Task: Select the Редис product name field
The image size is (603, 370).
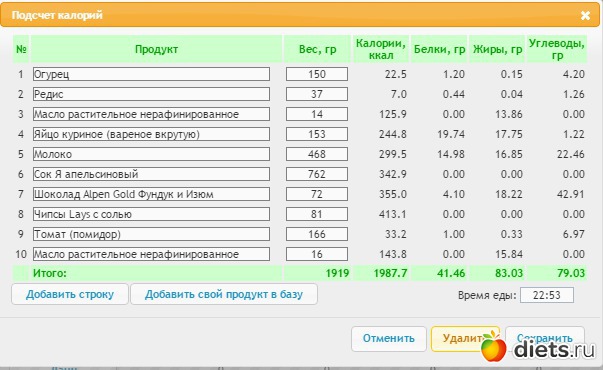Action: point(151,94)
